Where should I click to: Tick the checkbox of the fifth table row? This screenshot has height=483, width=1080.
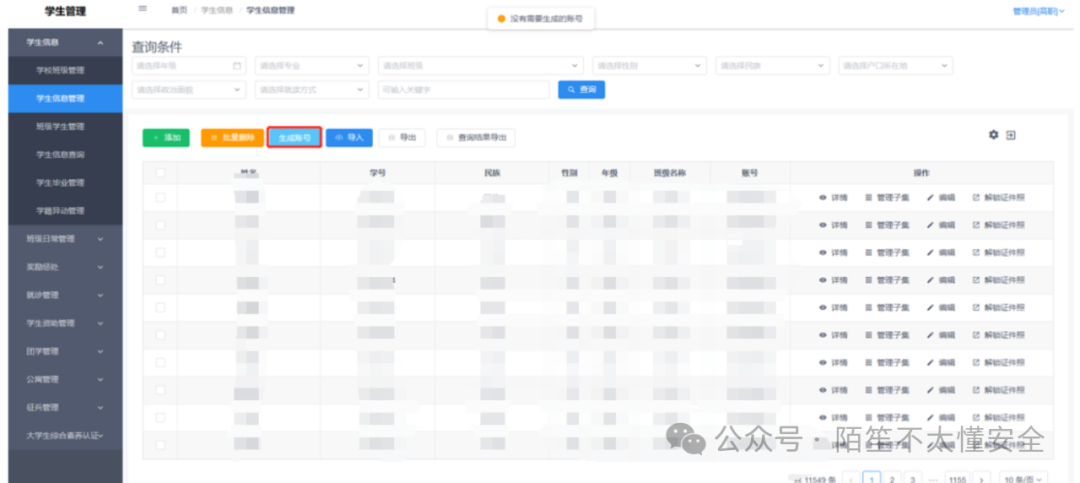(x=160, y=308)
